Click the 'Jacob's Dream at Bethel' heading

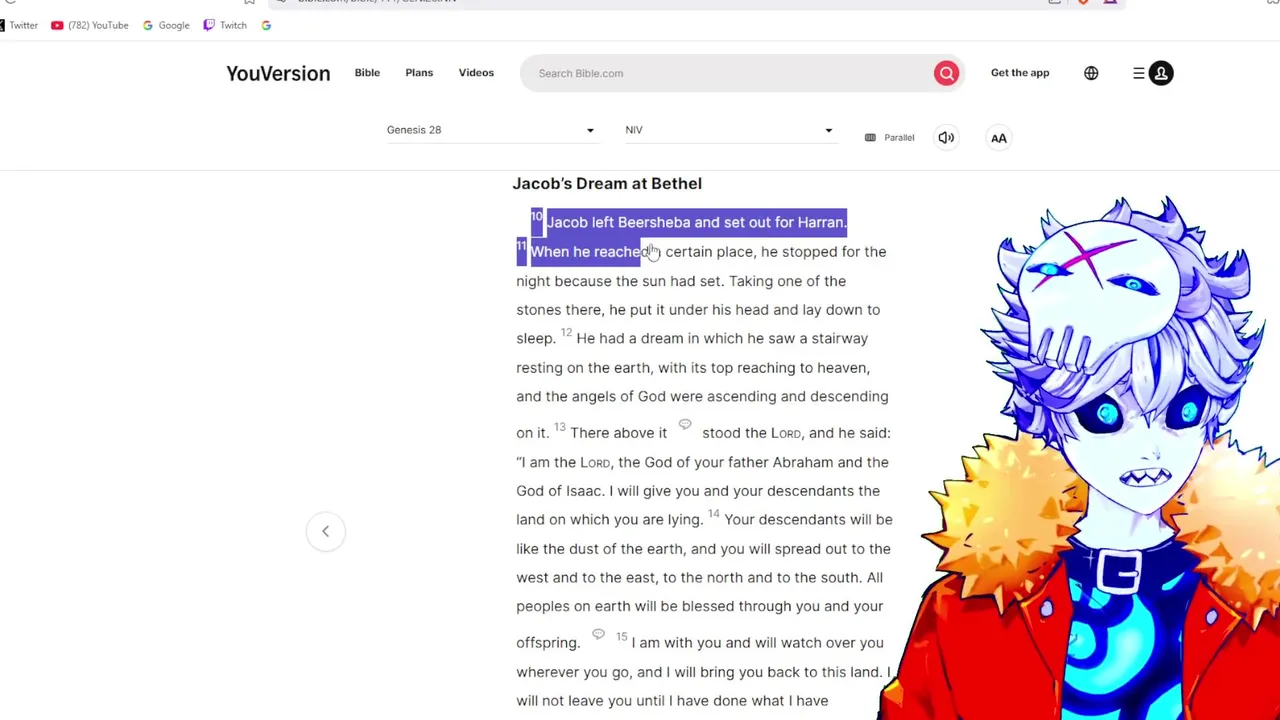[x=607, y=184]
